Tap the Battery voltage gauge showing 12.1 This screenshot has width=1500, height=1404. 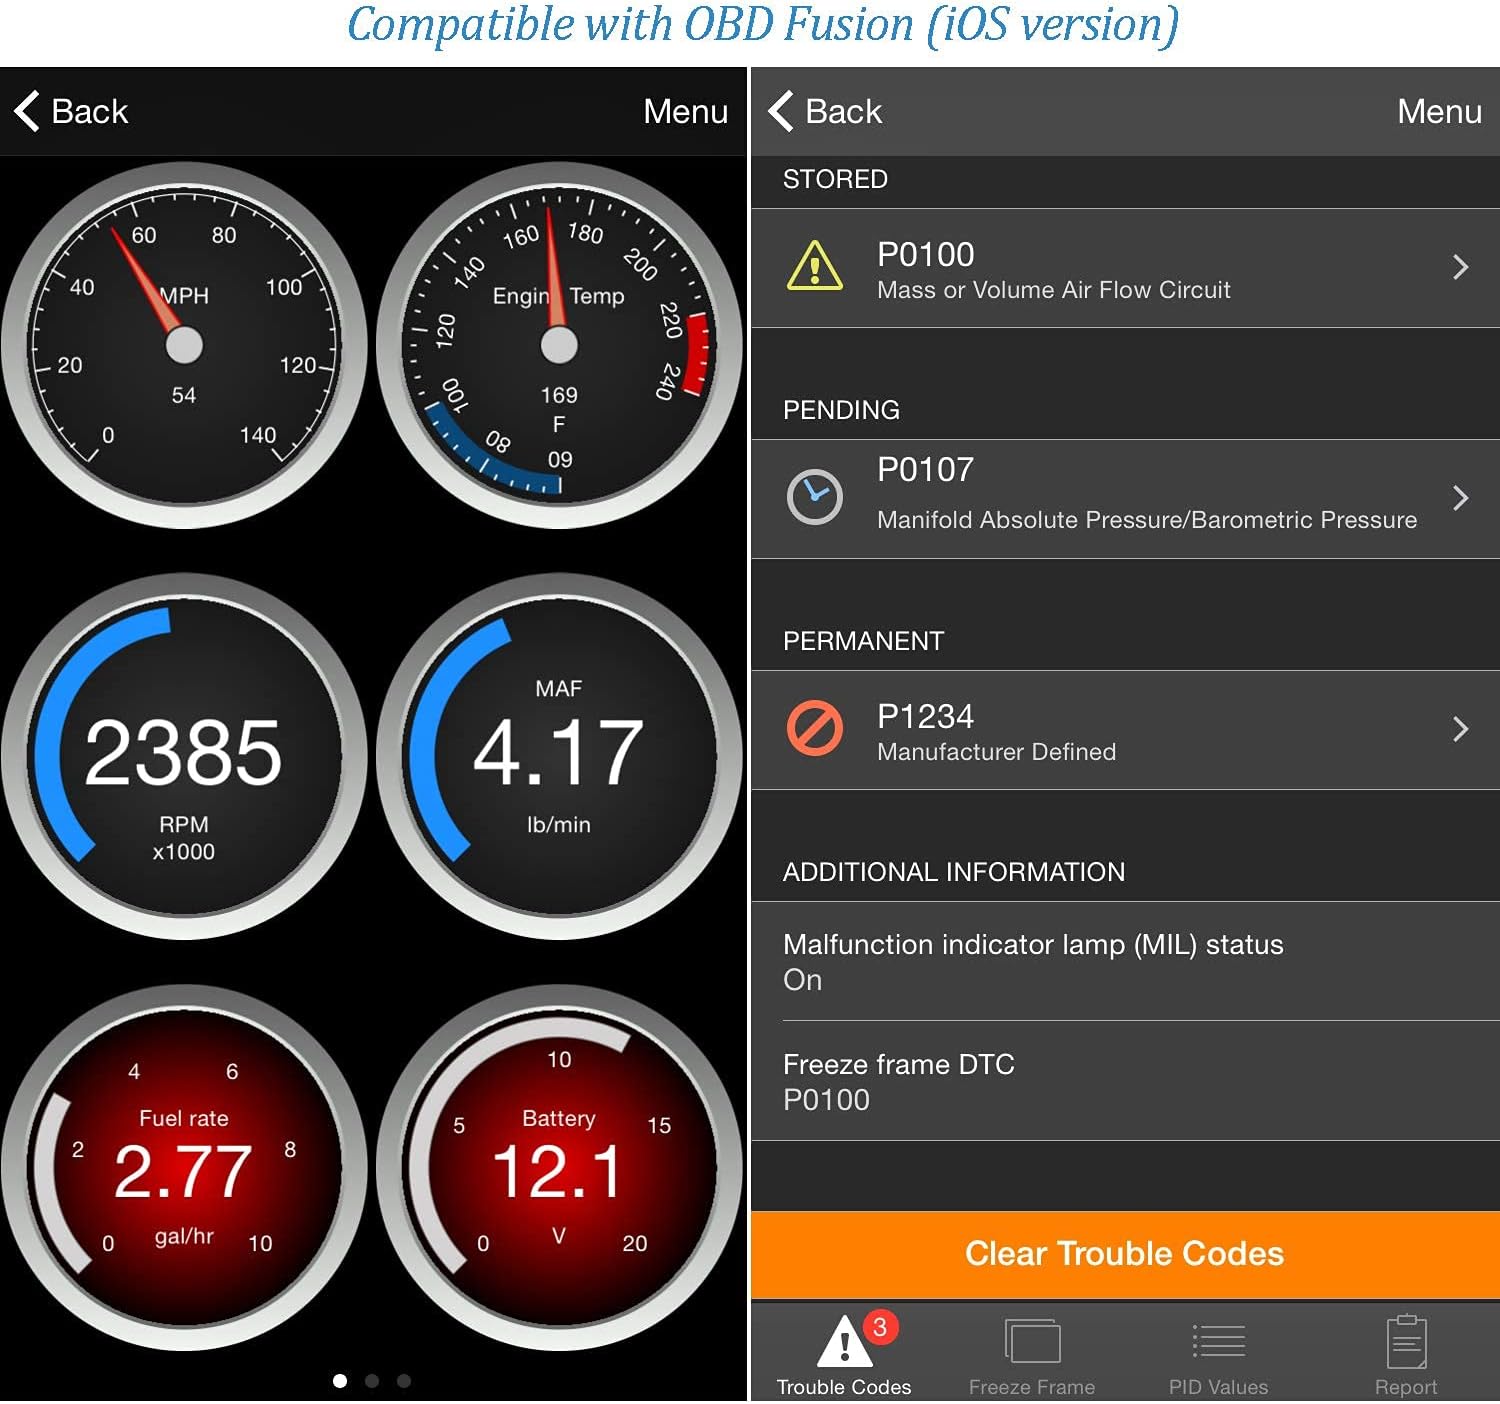tap(559, 1168)
